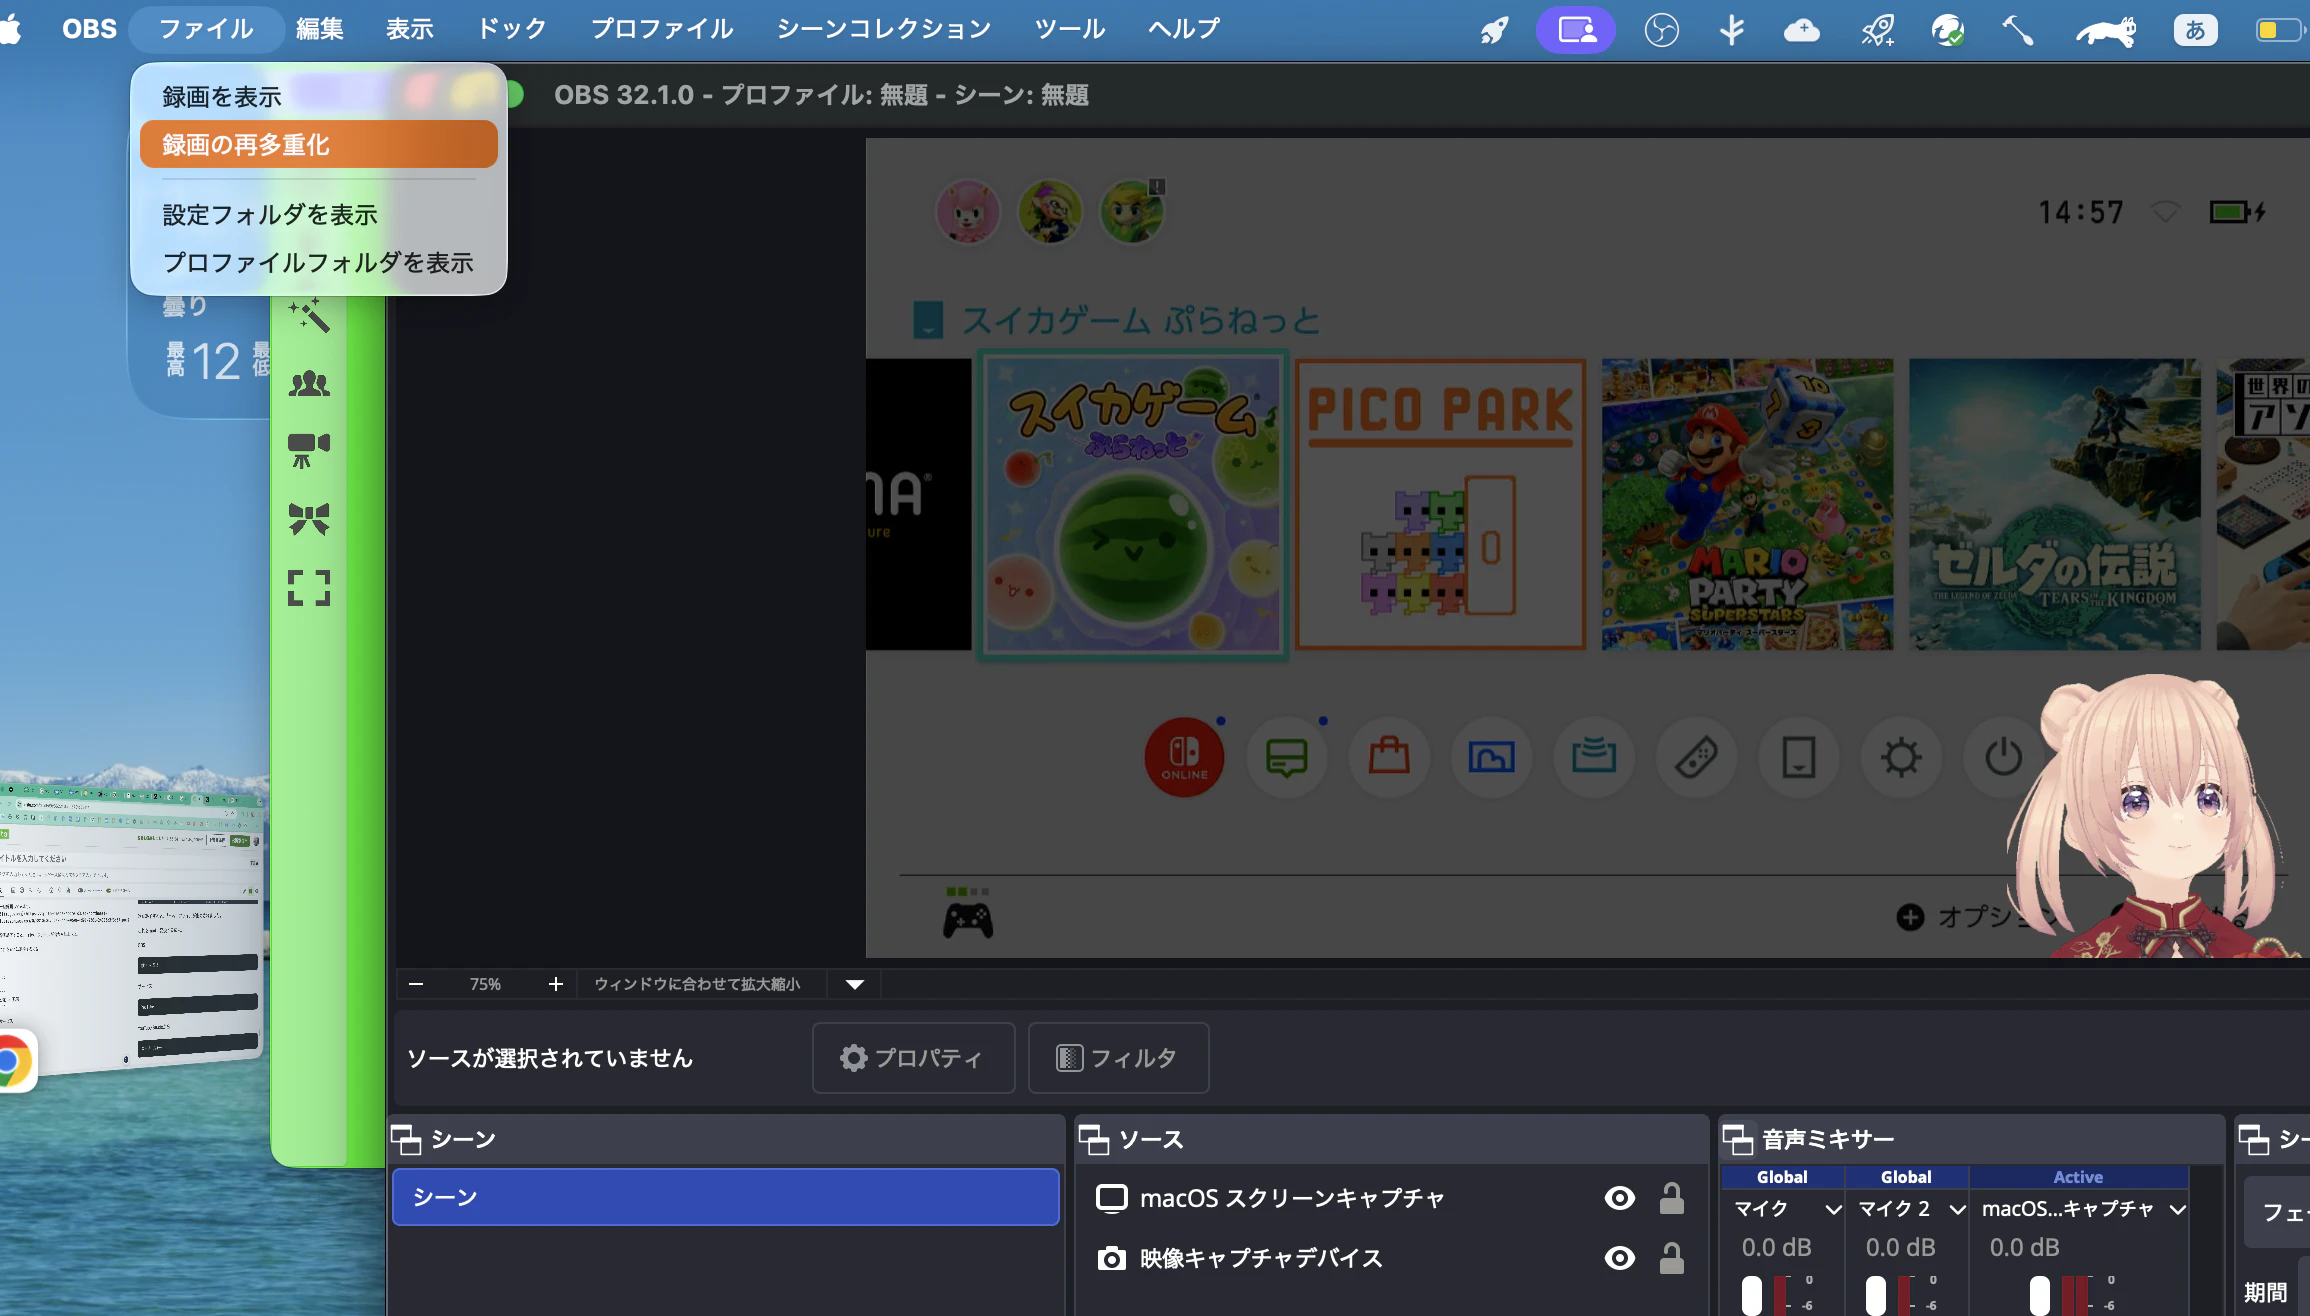Toggle lock on 映像キャプチャデバイス source

1672,1258
